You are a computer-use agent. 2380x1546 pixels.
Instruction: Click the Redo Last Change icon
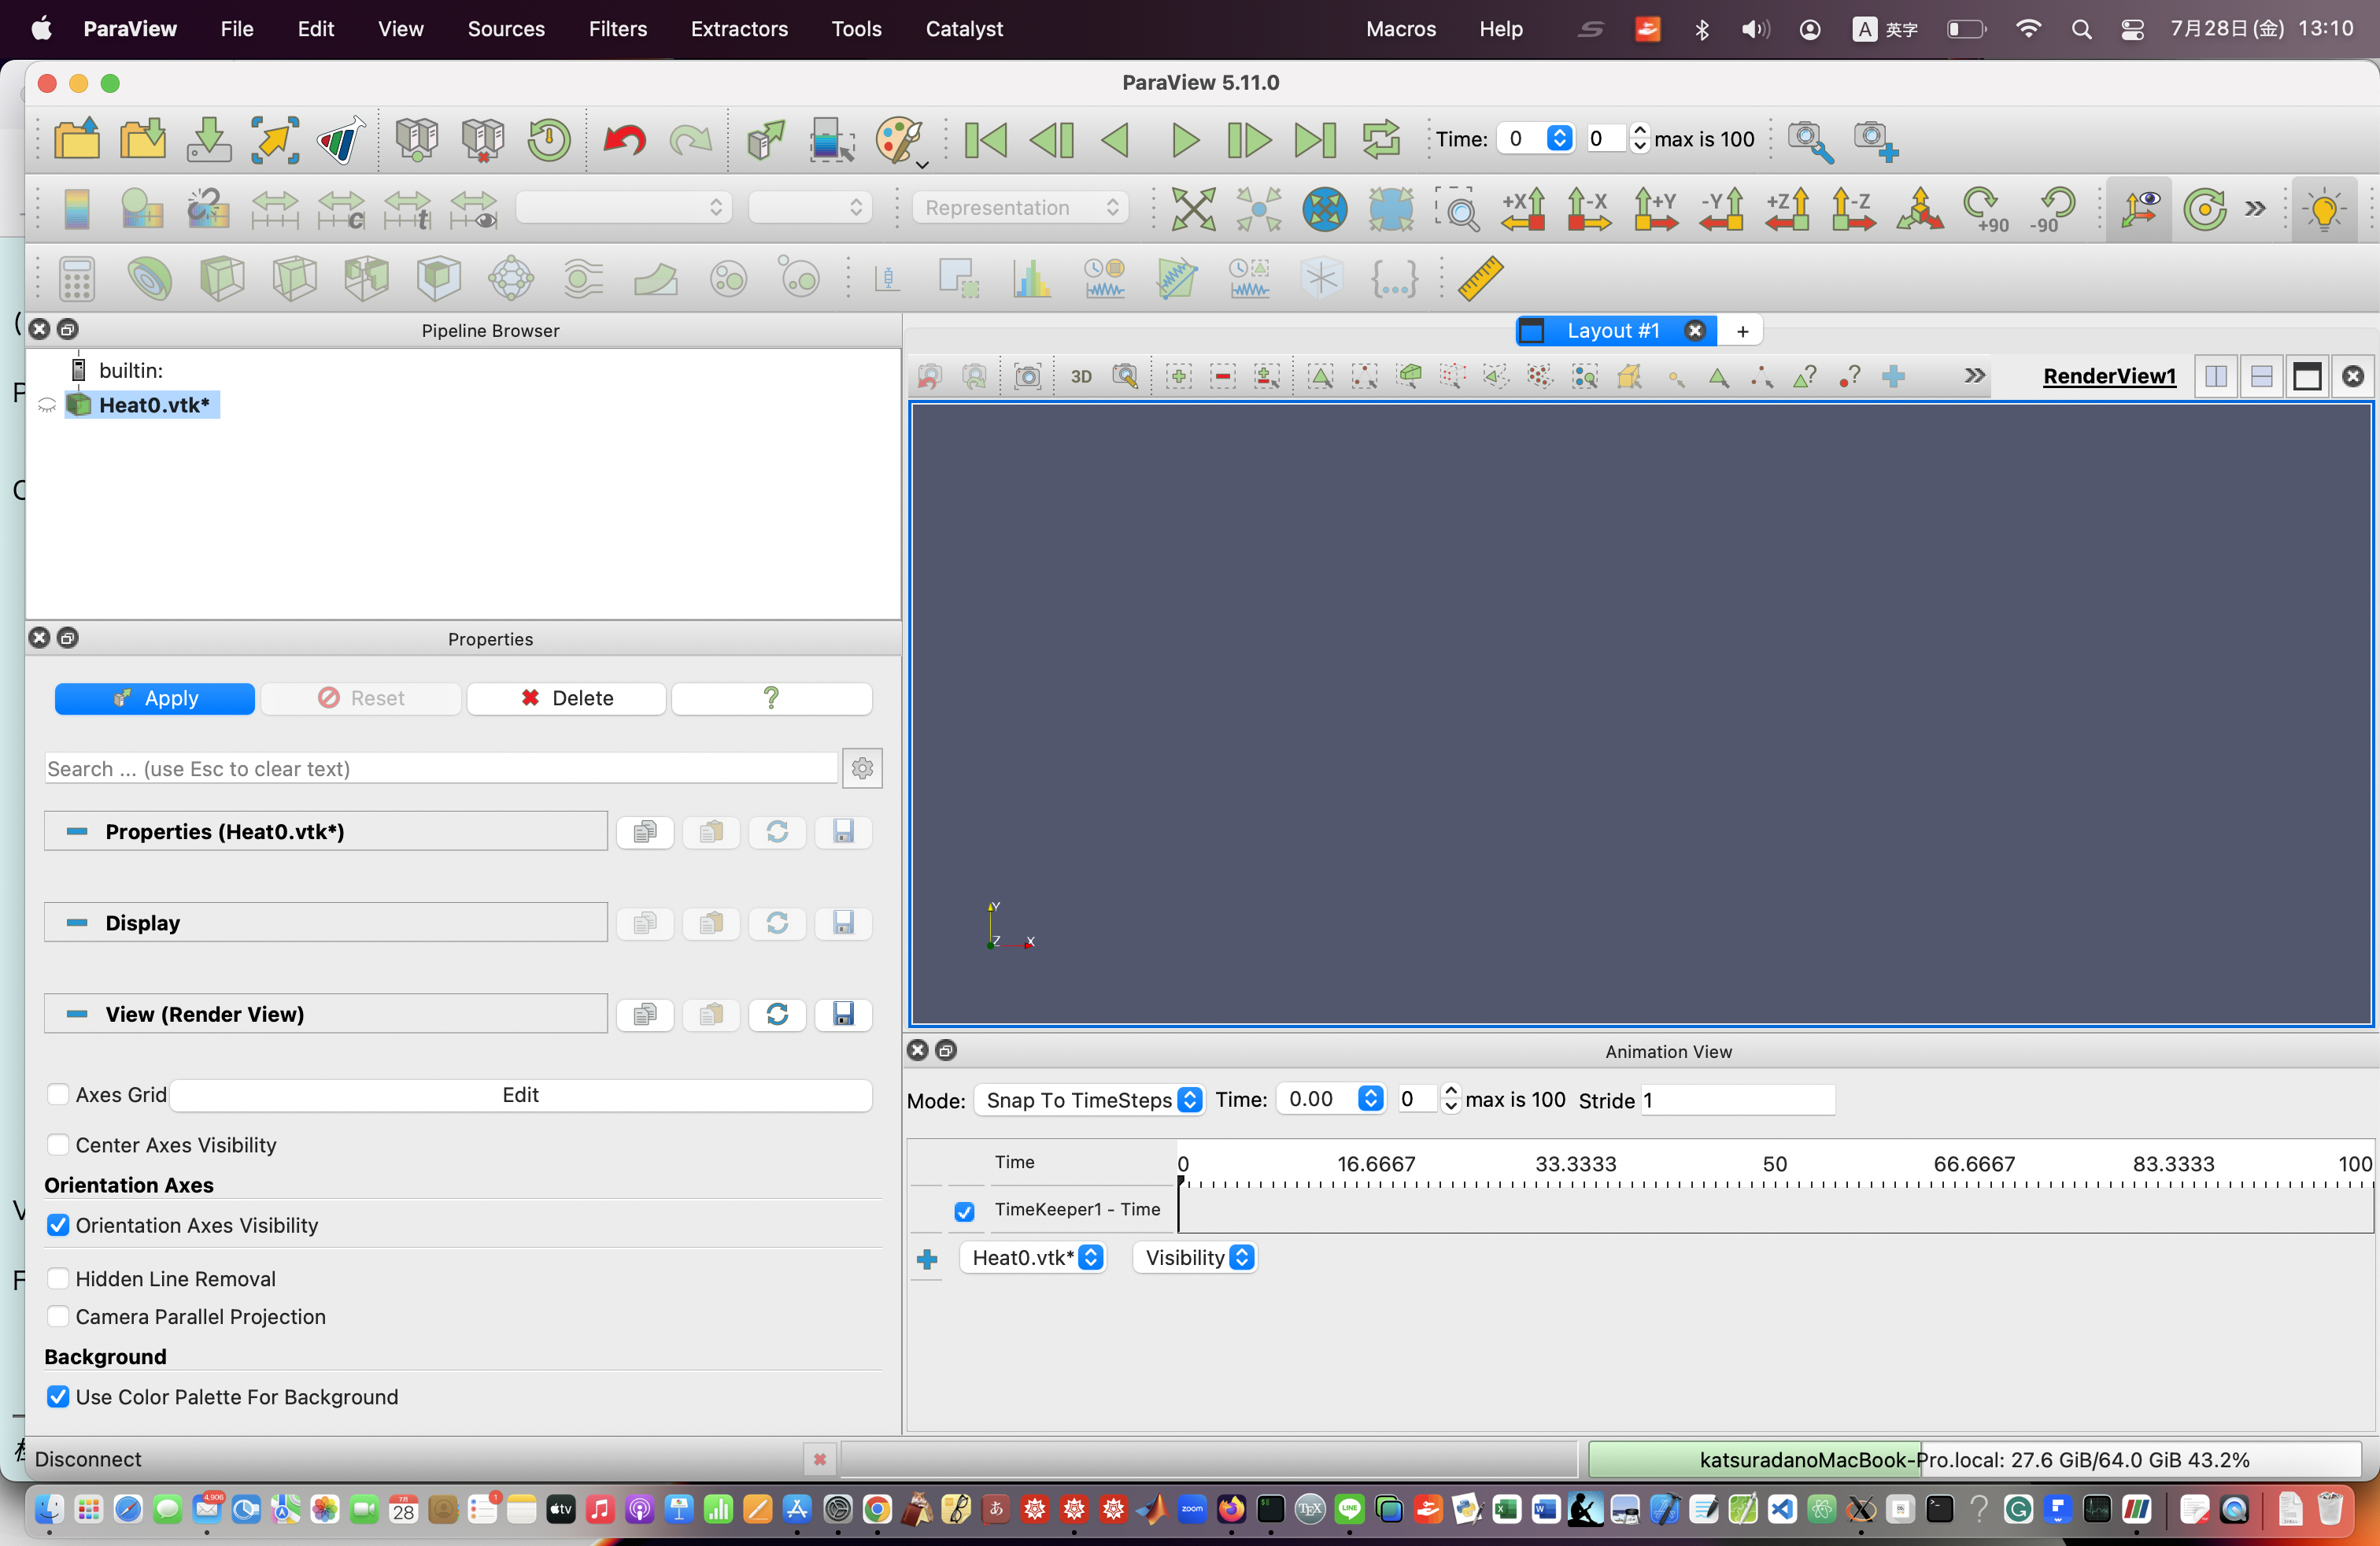(x=692, y=139)
